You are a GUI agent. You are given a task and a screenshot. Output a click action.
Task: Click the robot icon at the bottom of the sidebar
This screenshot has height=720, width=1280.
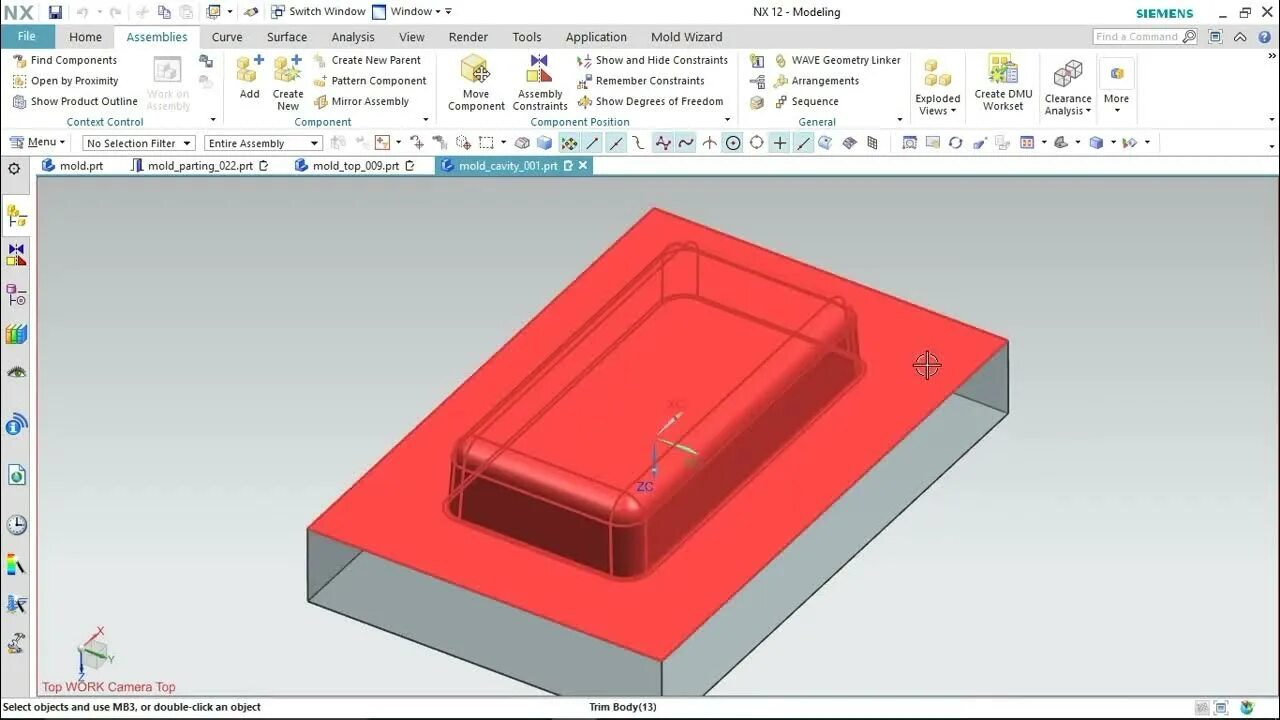click(16, 642)
